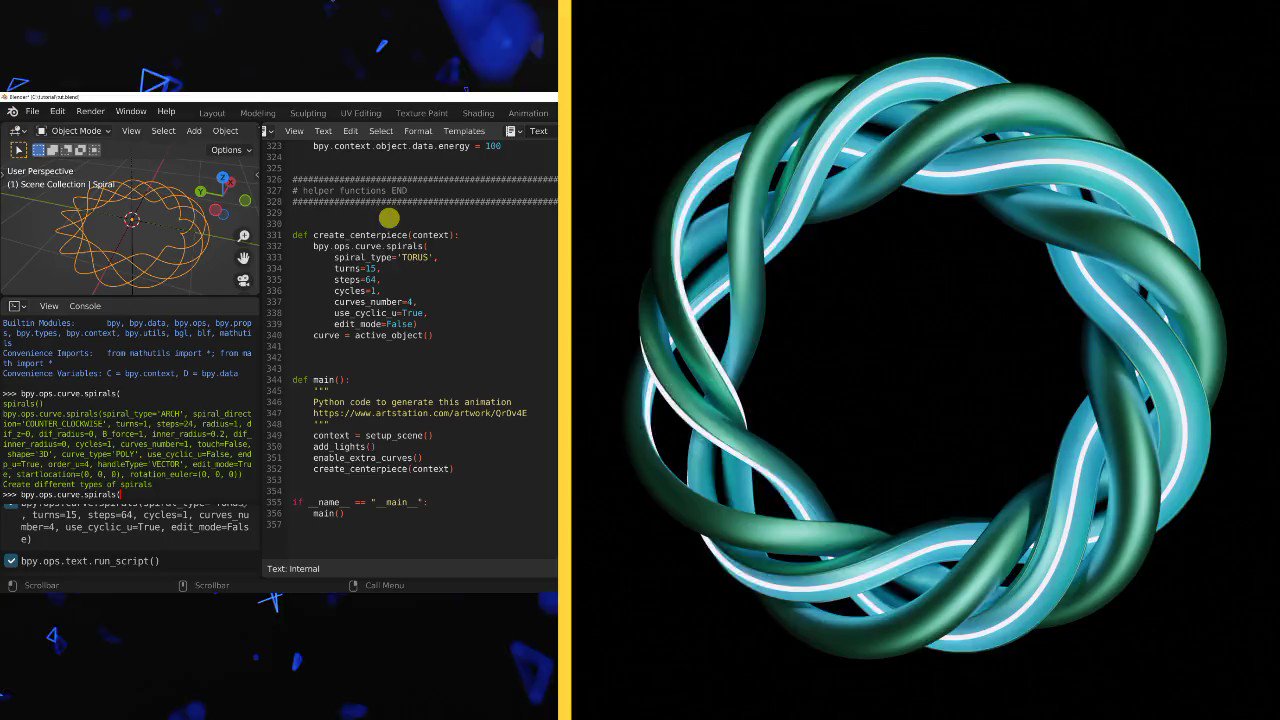Click the Text editor type icon in header
Image resolution: width=1280 pixels, height=720 pixels.
265,131
